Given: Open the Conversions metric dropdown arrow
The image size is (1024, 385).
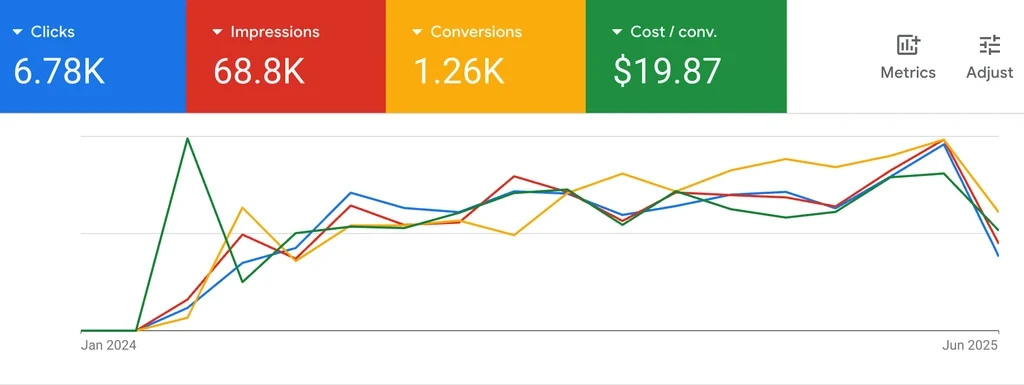Looking at the screenshot, I should tap(417, 31).
